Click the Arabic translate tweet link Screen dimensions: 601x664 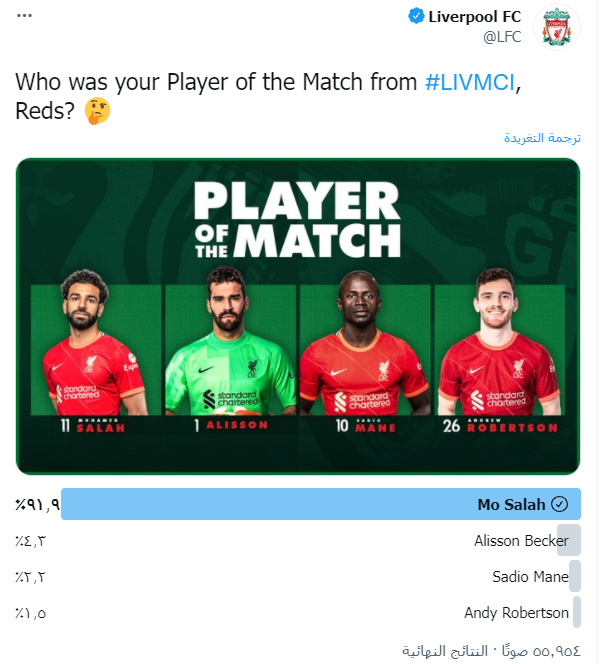(x=541, y=138)
